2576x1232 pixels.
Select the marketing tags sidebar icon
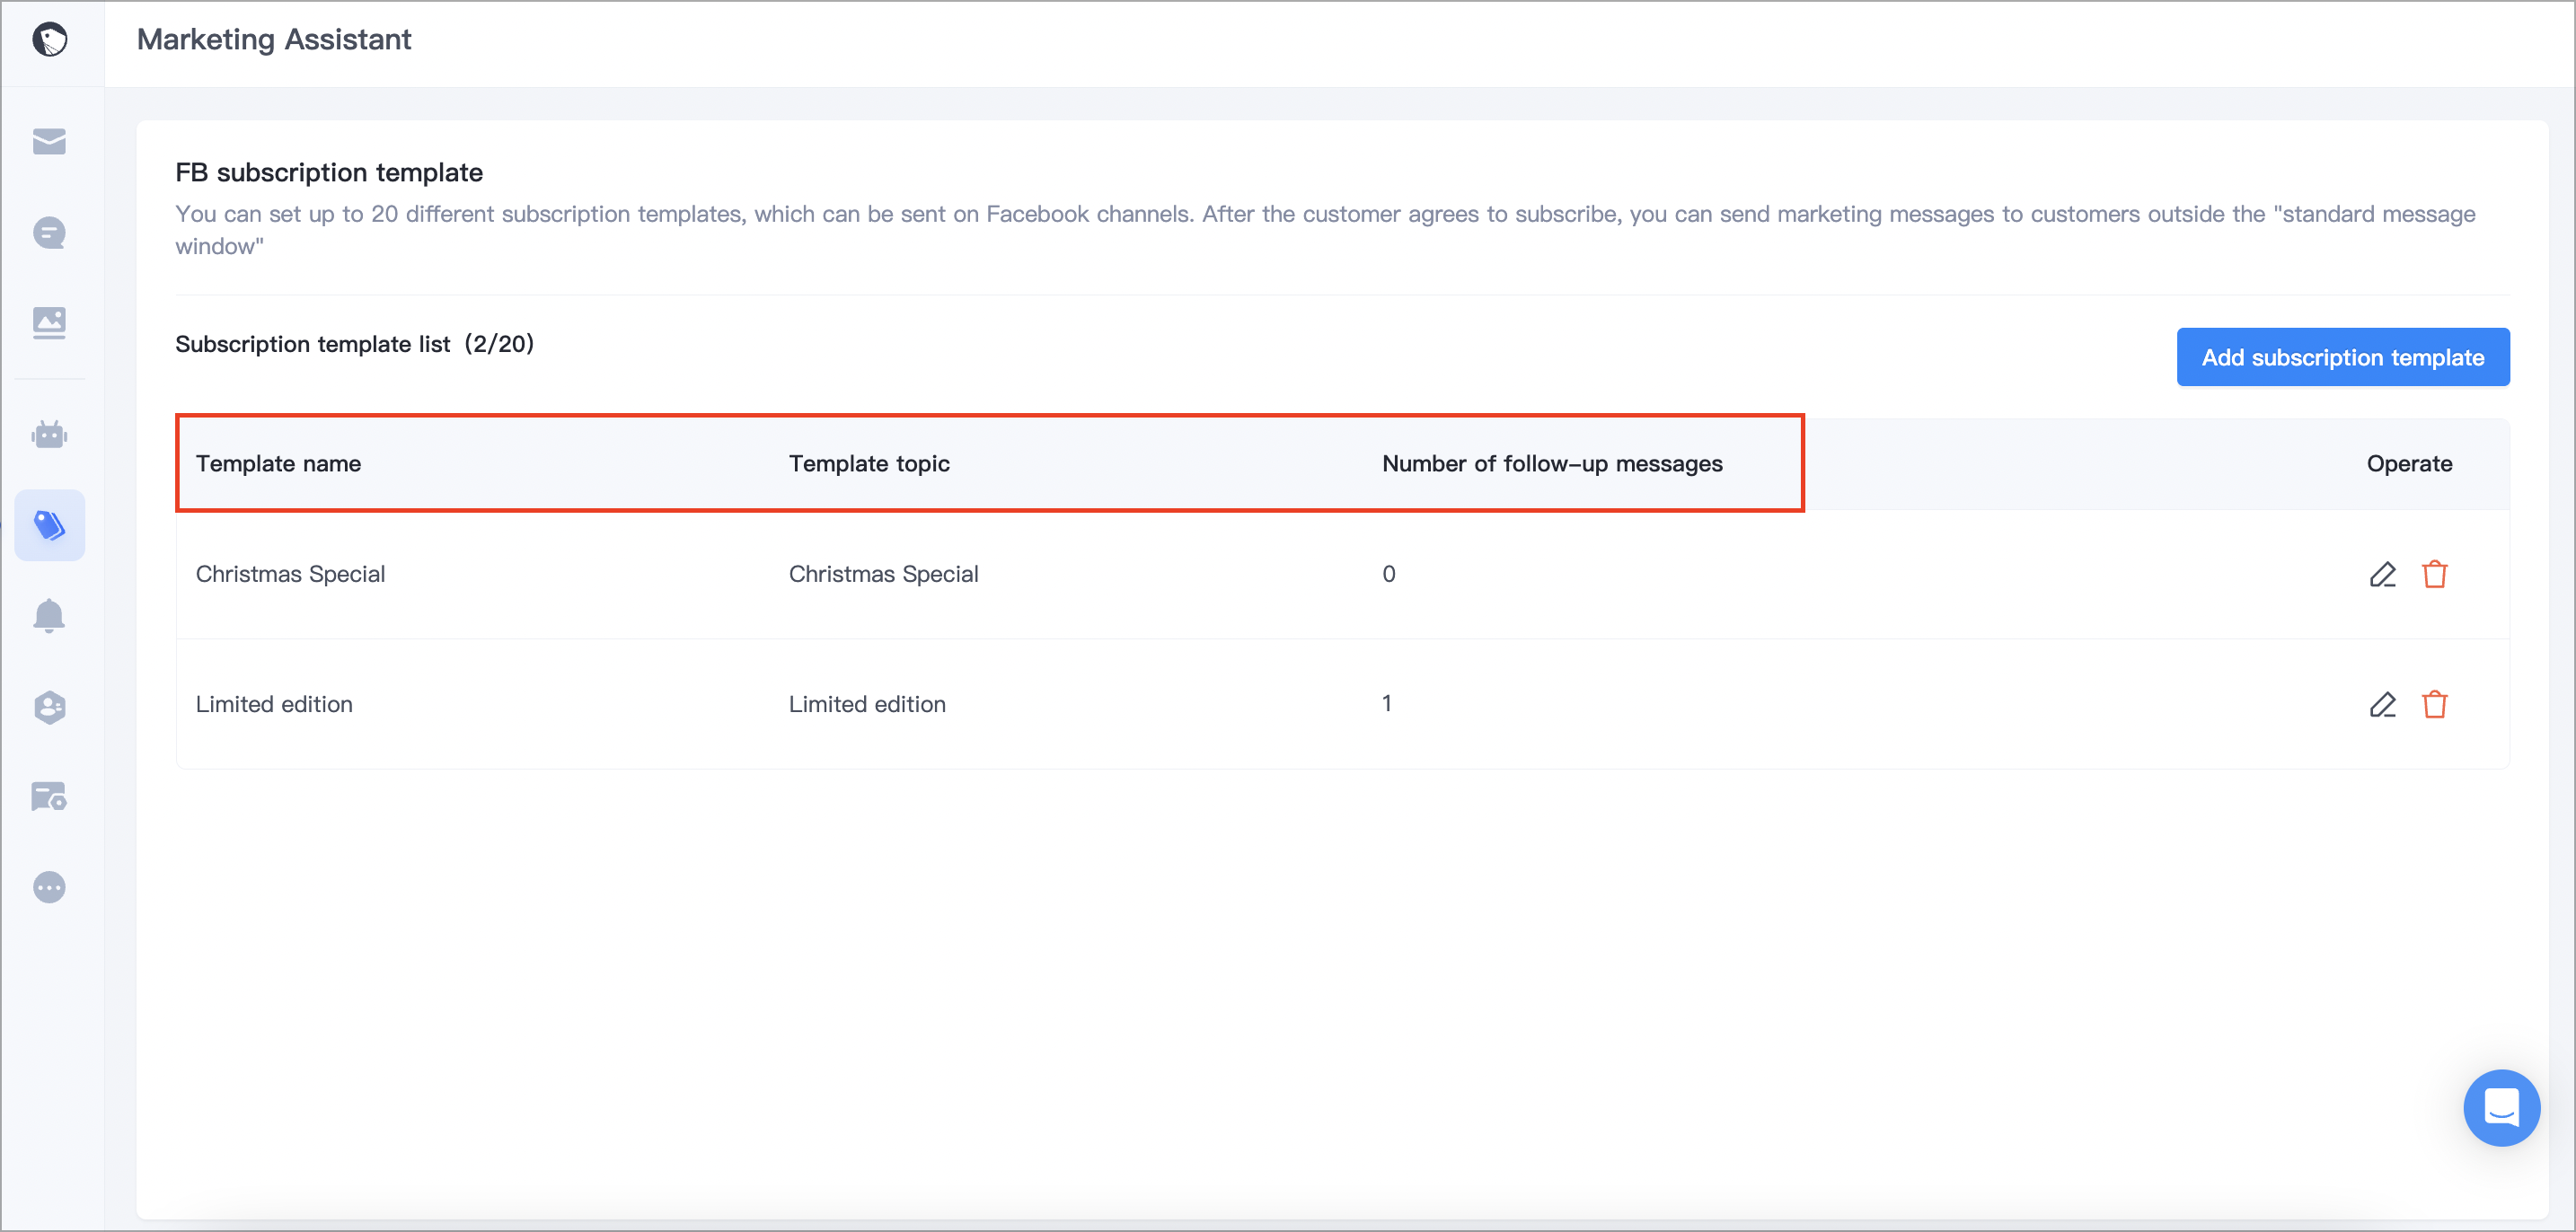tap(49, 525)
